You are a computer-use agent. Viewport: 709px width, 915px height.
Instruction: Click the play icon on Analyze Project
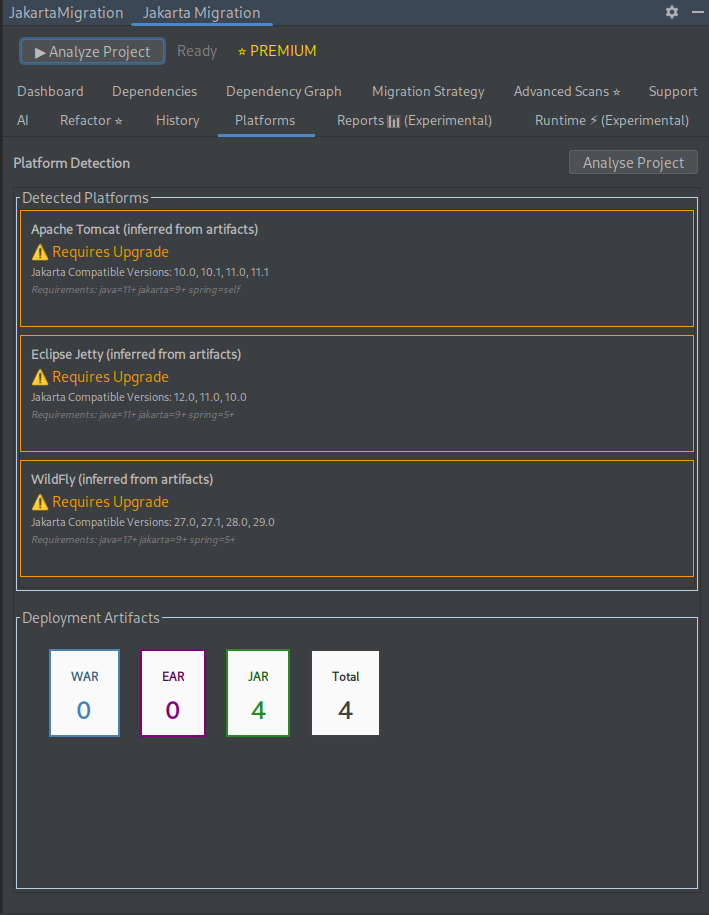[40, 53]
